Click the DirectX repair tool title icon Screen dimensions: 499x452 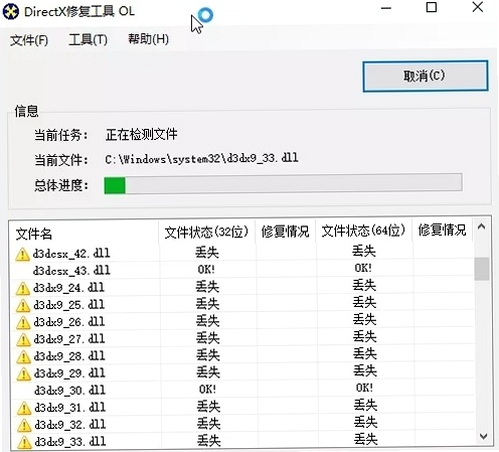click(11, 12)
